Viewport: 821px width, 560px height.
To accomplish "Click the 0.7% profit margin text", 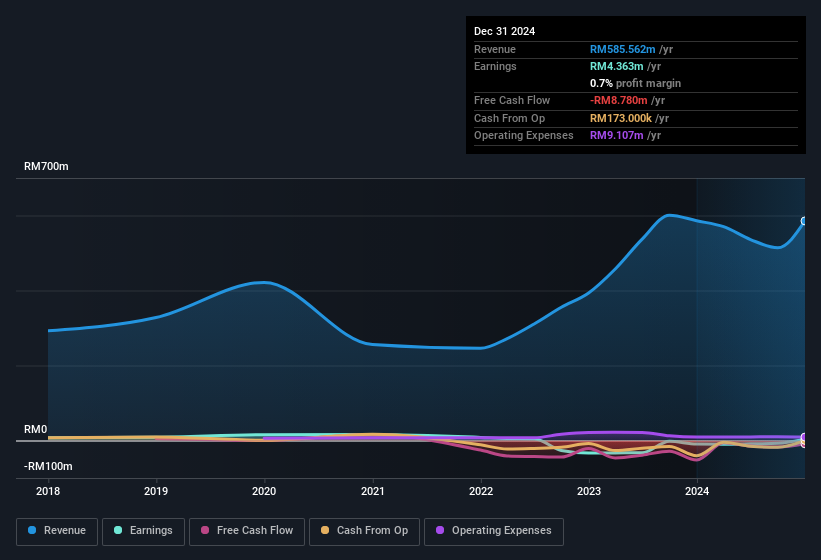I will click(635, 83).
